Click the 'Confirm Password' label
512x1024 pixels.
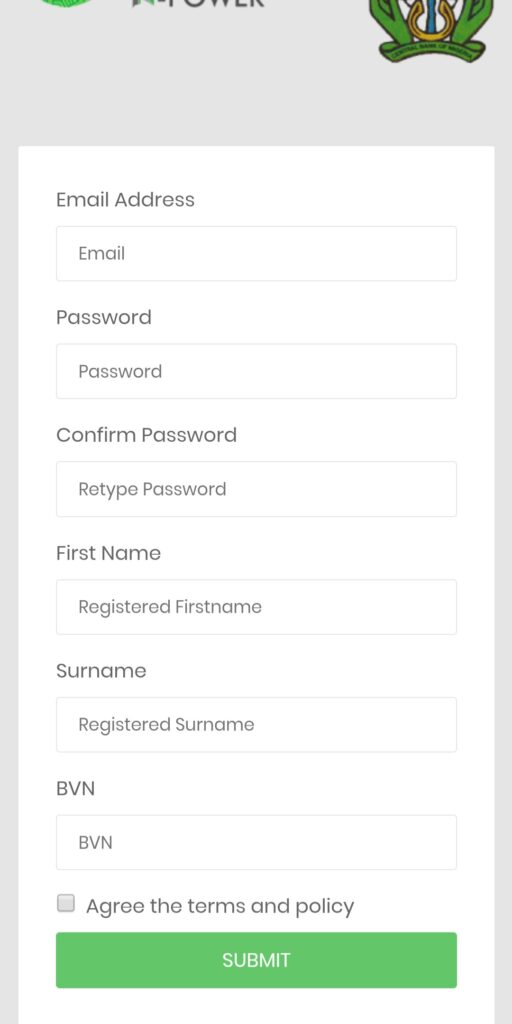point(146,435)
